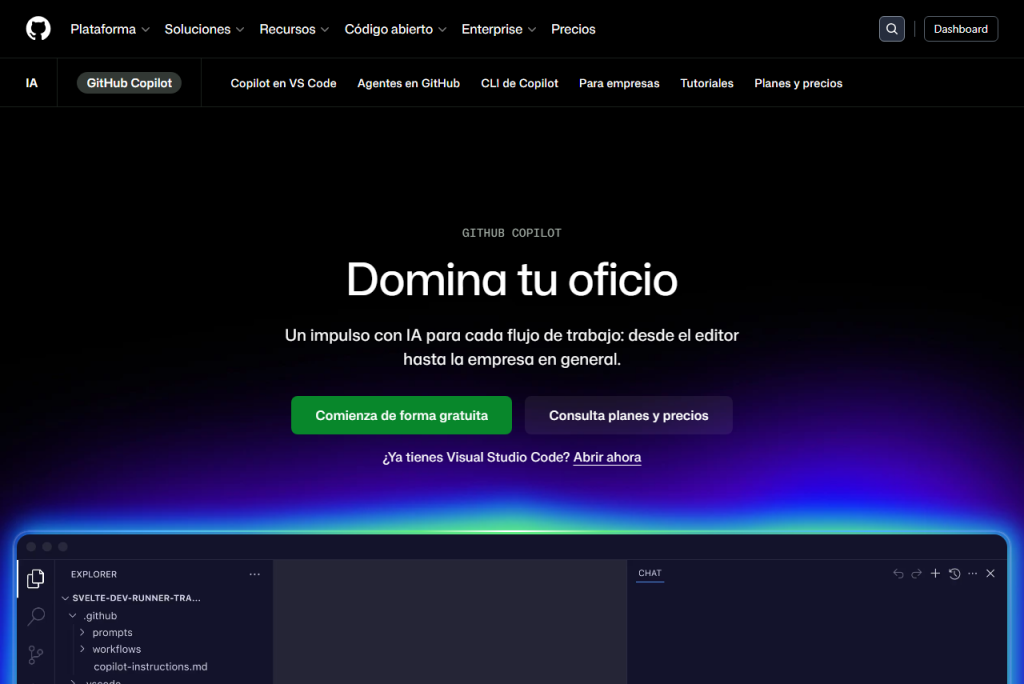Redo chat action with the forward arrow
The image size is (1024, 684).
(916, 573)
